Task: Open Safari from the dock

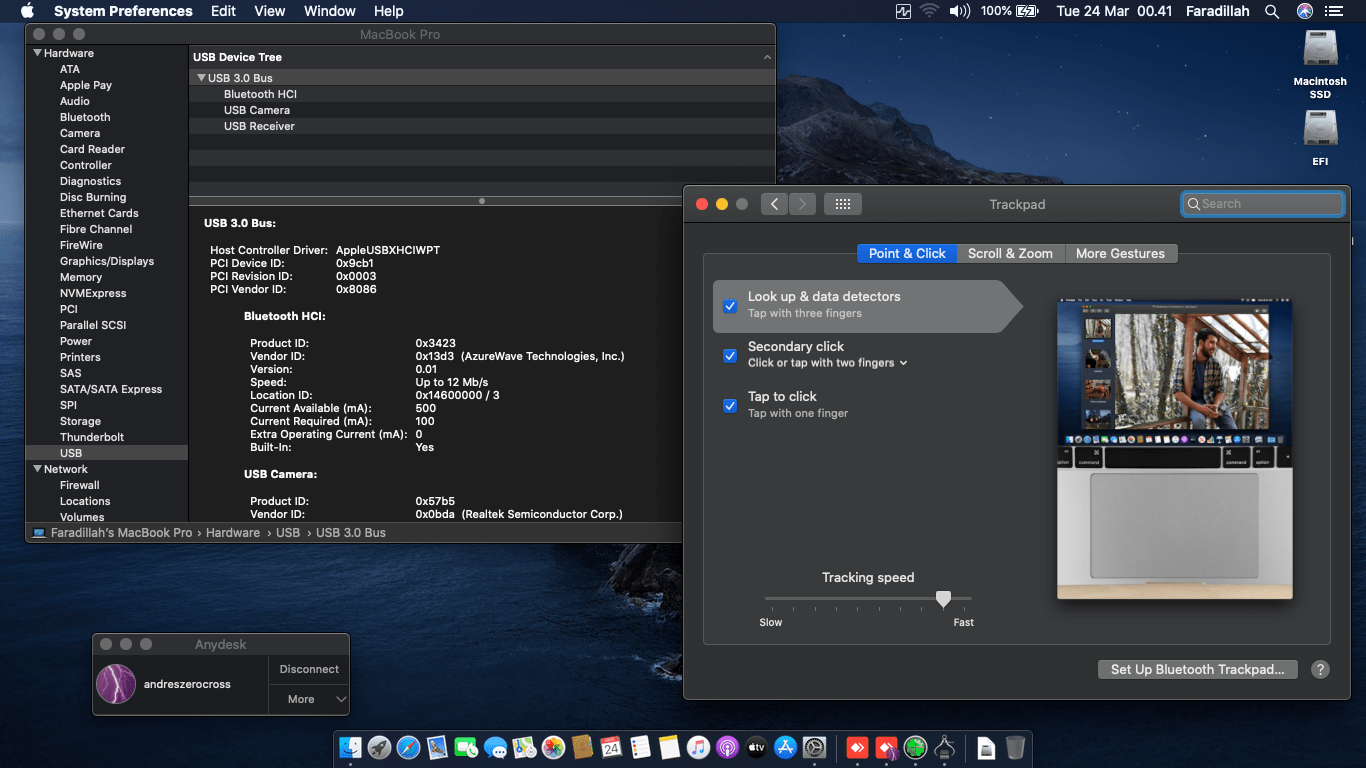Action: 408,747
